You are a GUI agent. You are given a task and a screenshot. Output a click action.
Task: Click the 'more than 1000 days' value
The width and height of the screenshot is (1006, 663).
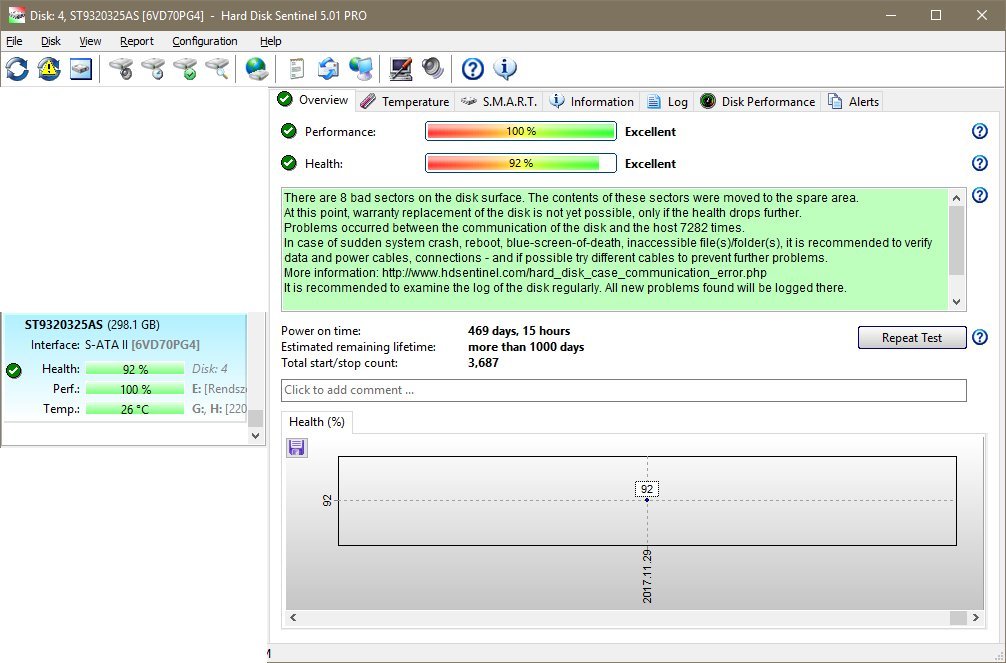[526, 347]
